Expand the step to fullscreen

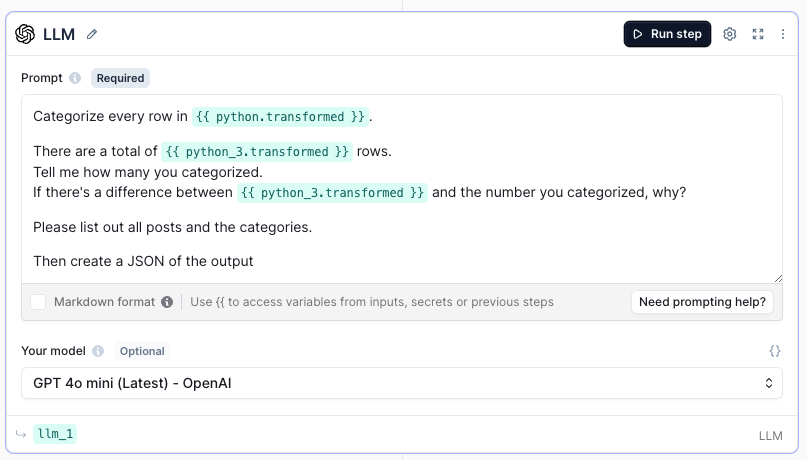[x=758, y=34]
